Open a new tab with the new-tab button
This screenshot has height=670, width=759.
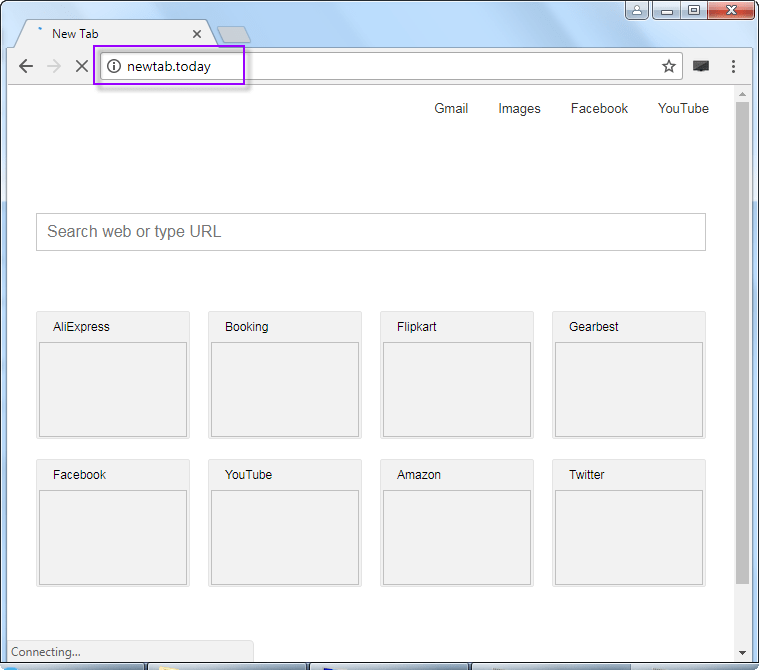tap(234, 35)
